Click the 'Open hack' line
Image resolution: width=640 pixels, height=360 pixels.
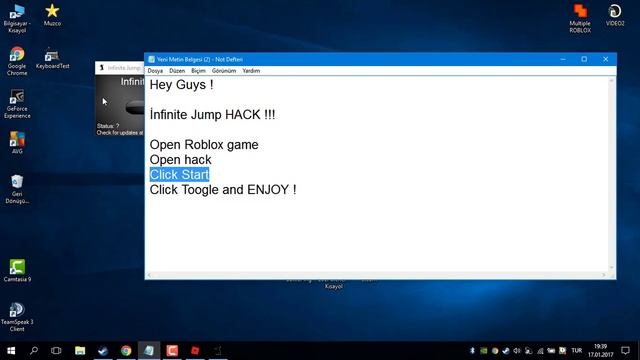coord(180,160)
